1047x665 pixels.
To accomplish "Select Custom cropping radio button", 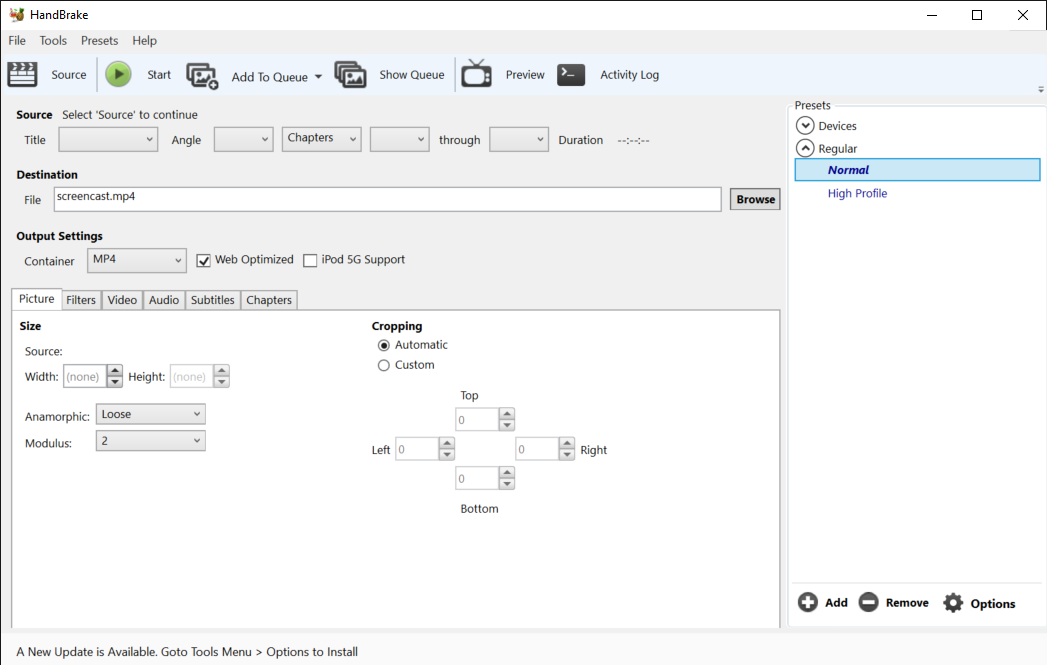I will 383,365.
